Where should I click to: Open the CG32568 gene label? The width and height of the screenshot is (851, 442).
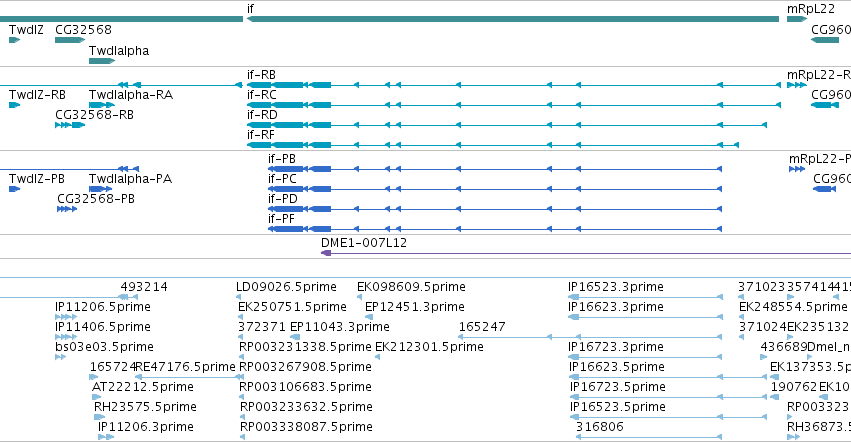pyautogui.click(x=84, y=29)
